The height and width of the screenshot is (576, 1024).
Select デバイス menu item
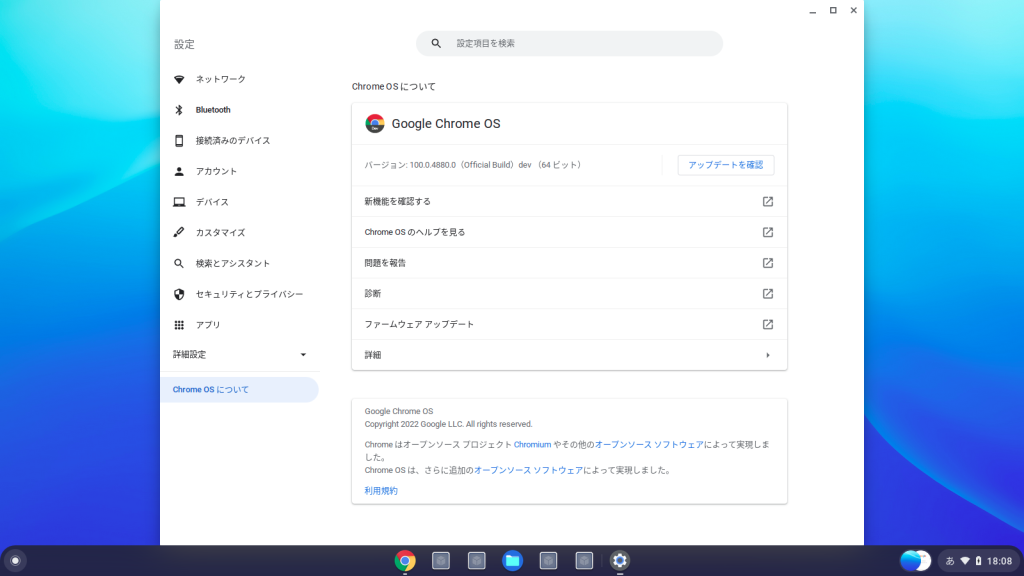[212, 202]
